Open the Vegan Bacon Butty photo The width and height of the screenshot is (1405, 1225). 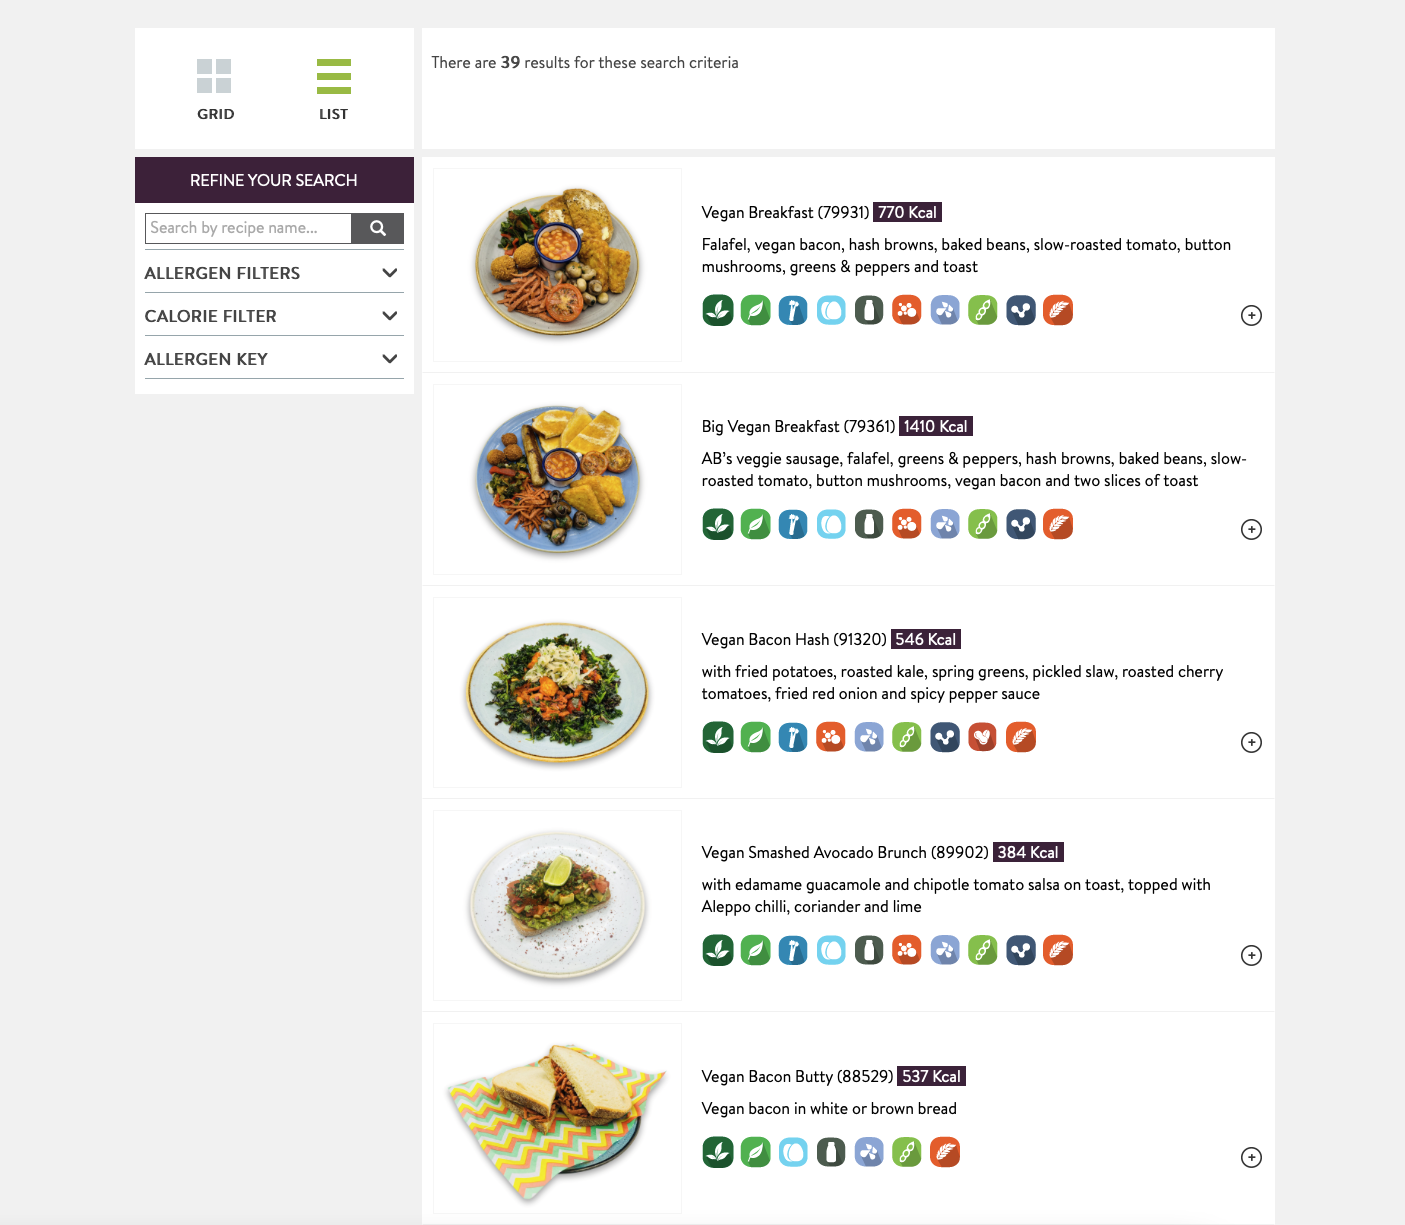[x=557, y=1118]
